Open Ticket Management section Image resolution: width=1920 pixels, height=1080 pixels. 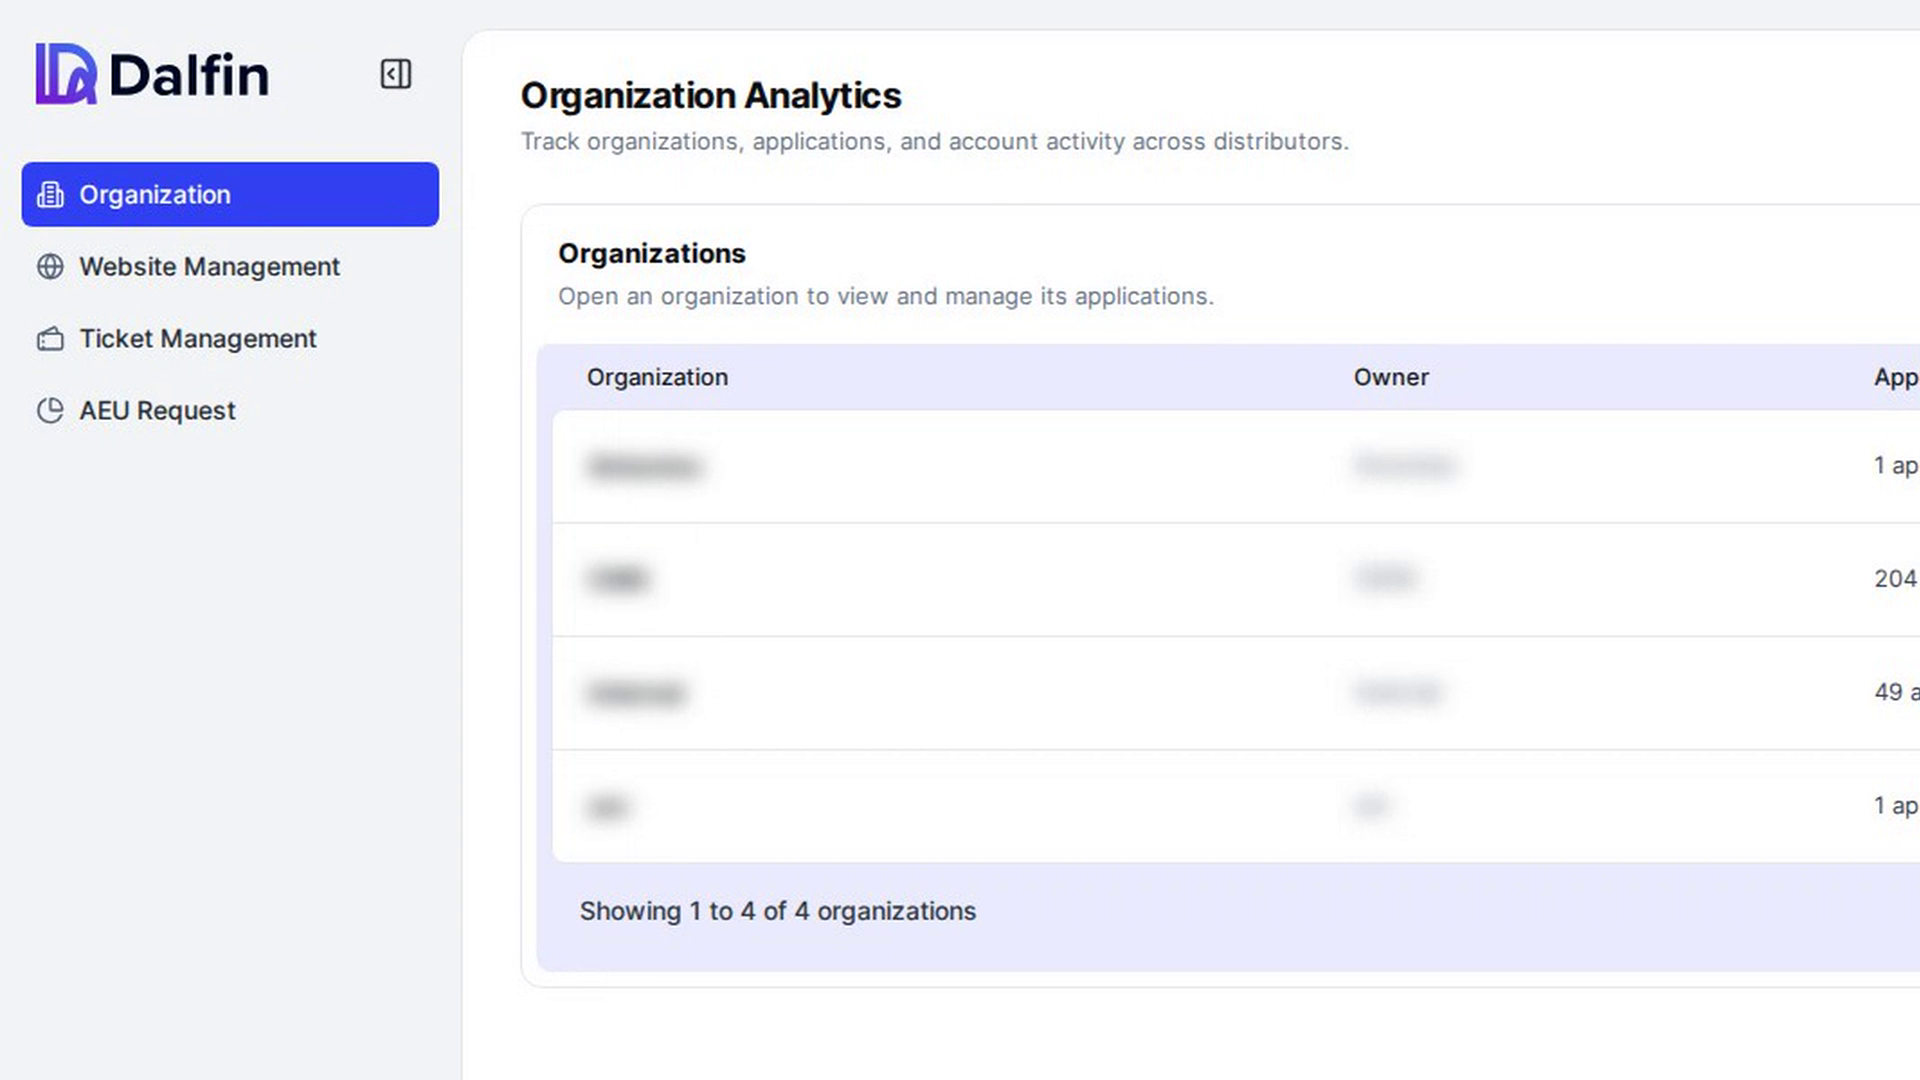[x=230, y=339]
